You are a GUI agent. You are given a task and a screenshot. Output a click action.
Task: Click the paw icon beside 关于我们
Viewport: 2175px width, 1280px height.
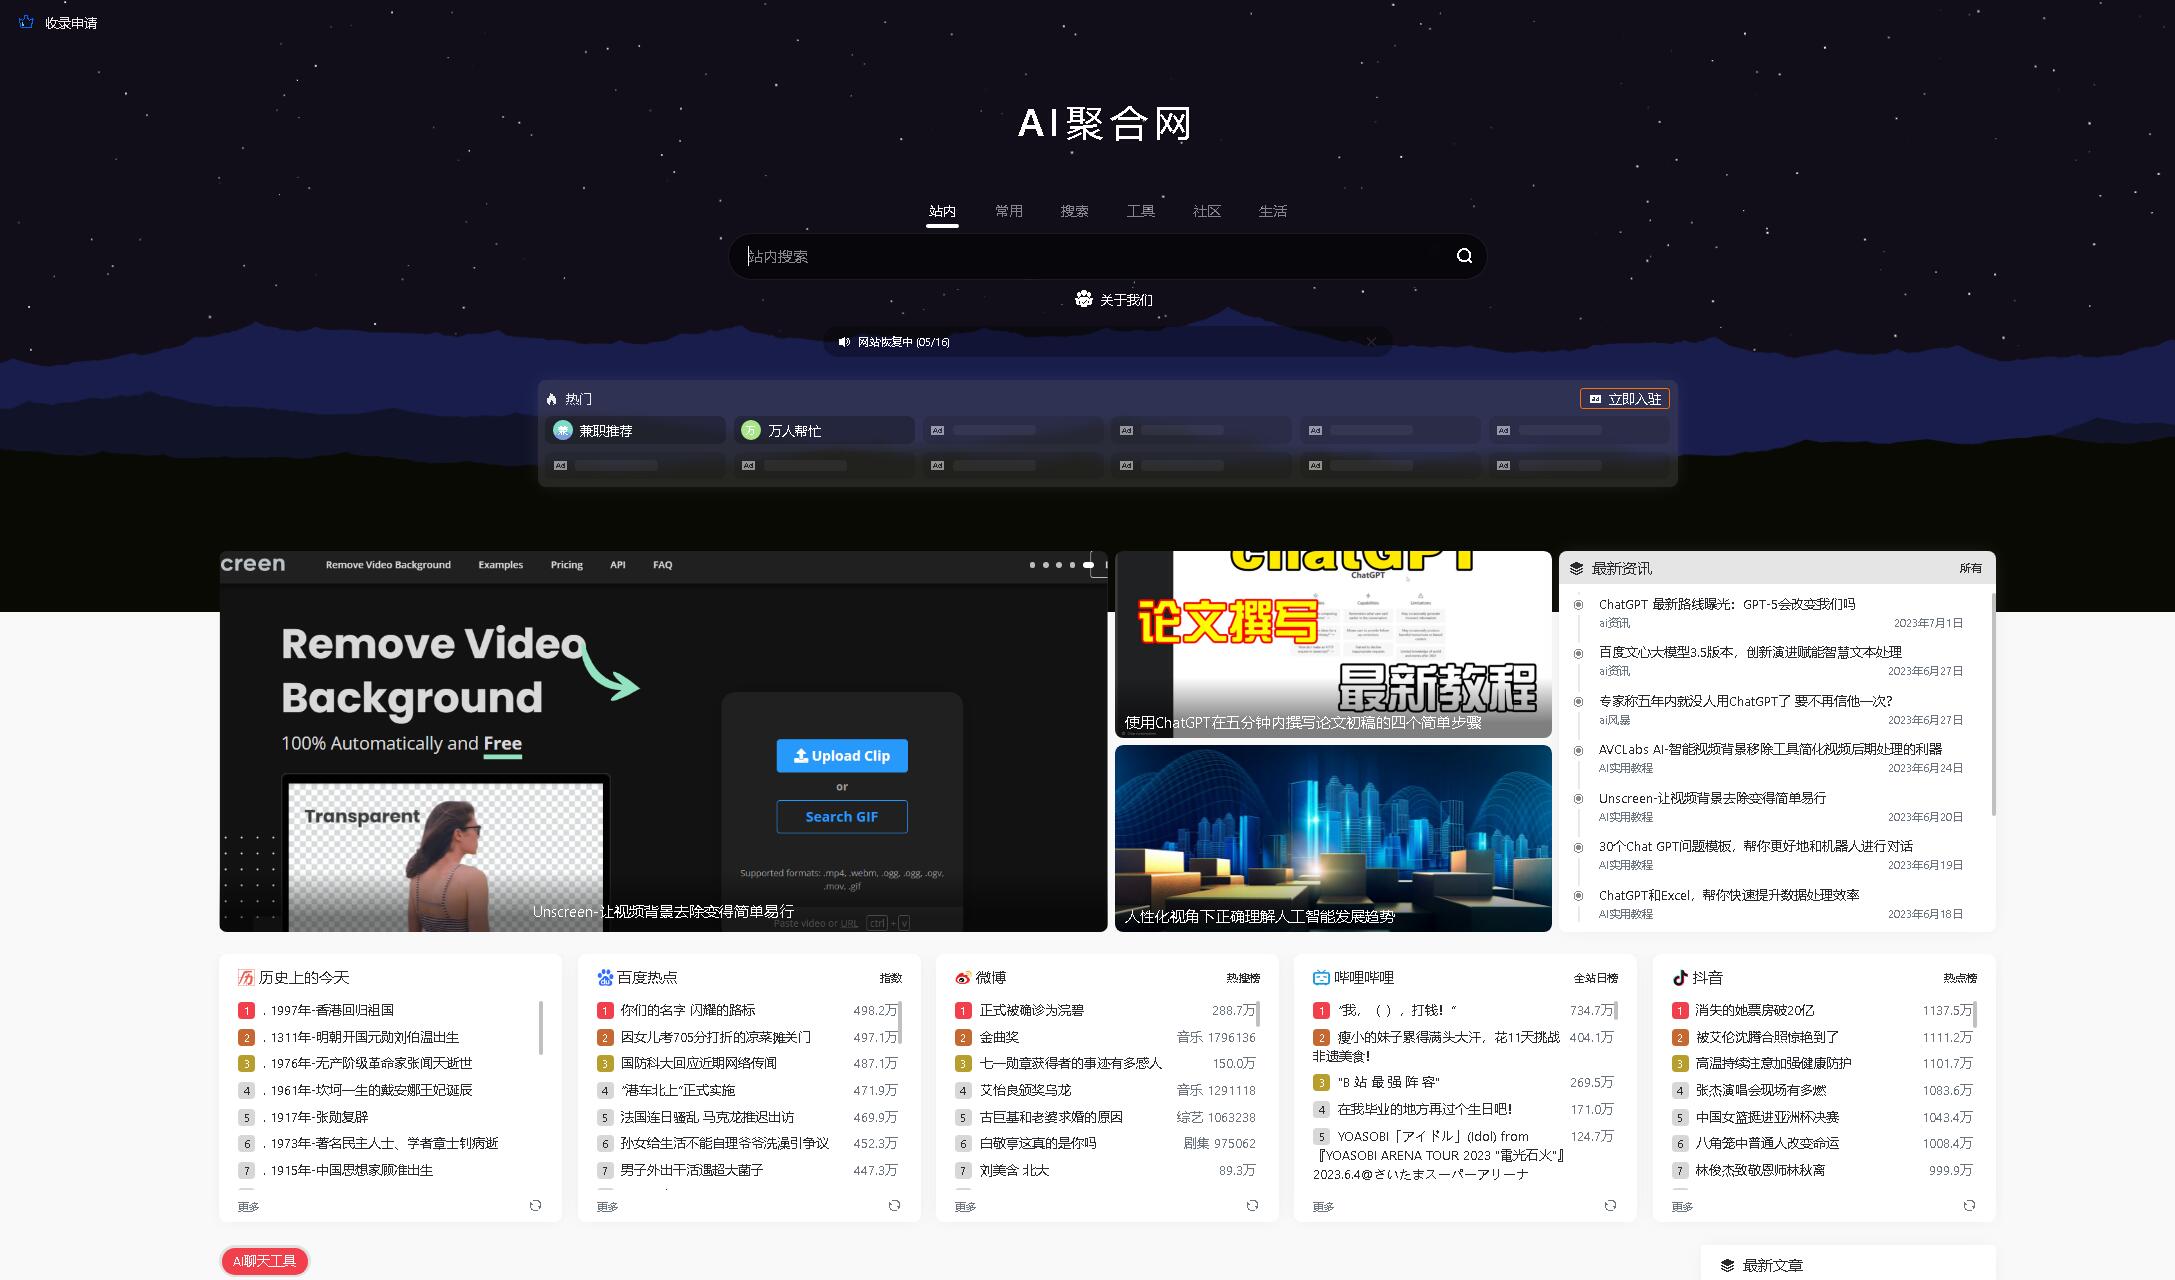1083,299
